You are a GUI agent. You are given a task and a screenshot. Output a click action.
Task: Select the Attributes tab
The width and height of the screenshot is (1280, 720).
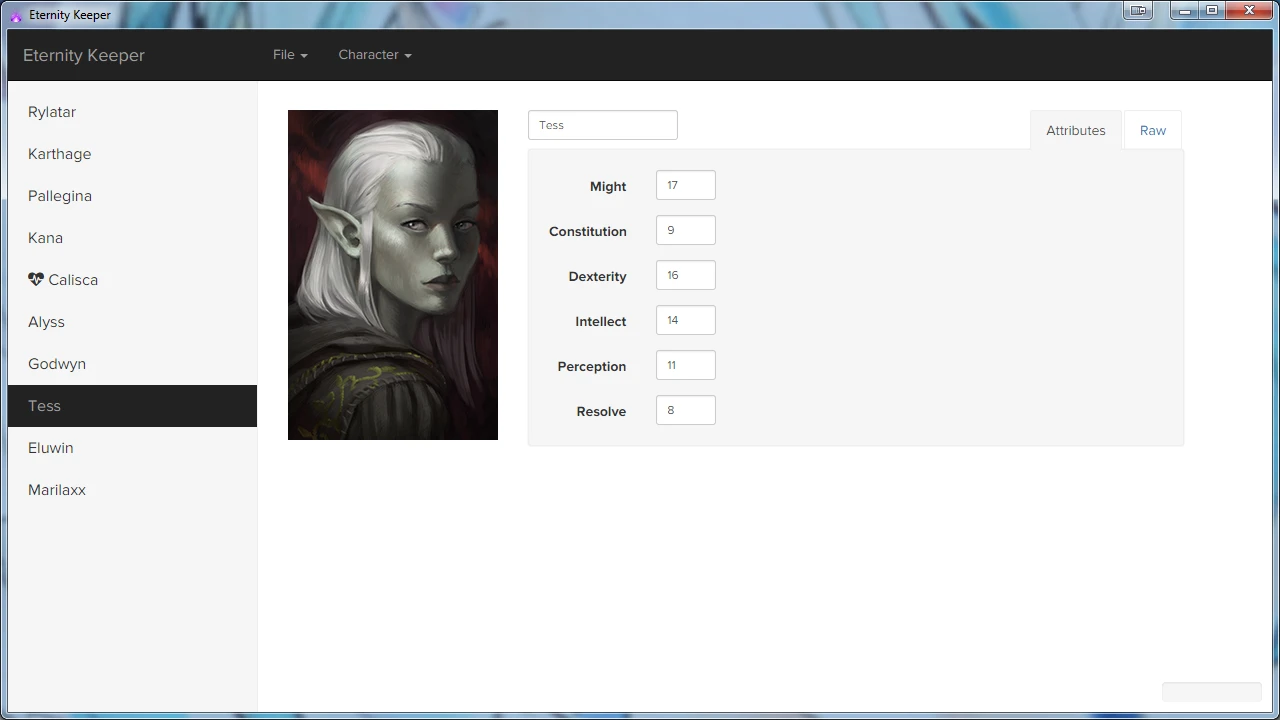click(1076, 130)
